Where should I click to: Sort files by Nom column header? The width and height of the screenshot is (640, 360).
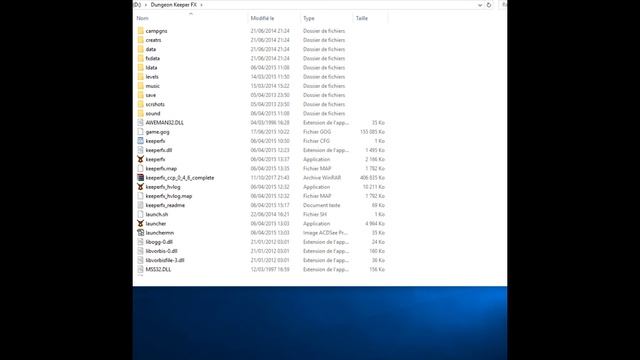142,18
